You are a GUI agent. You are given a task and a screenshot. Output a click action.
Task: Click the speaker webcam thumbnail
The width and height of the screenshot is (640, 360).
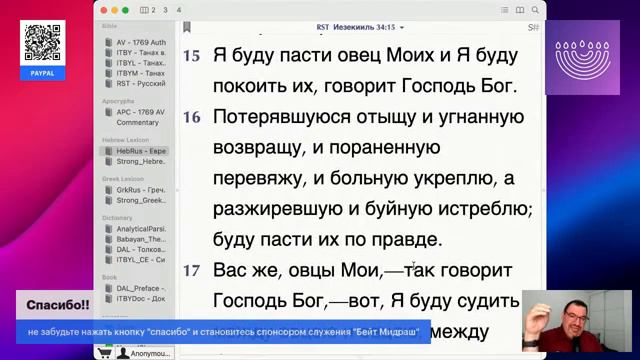click(x=577, y=321)
